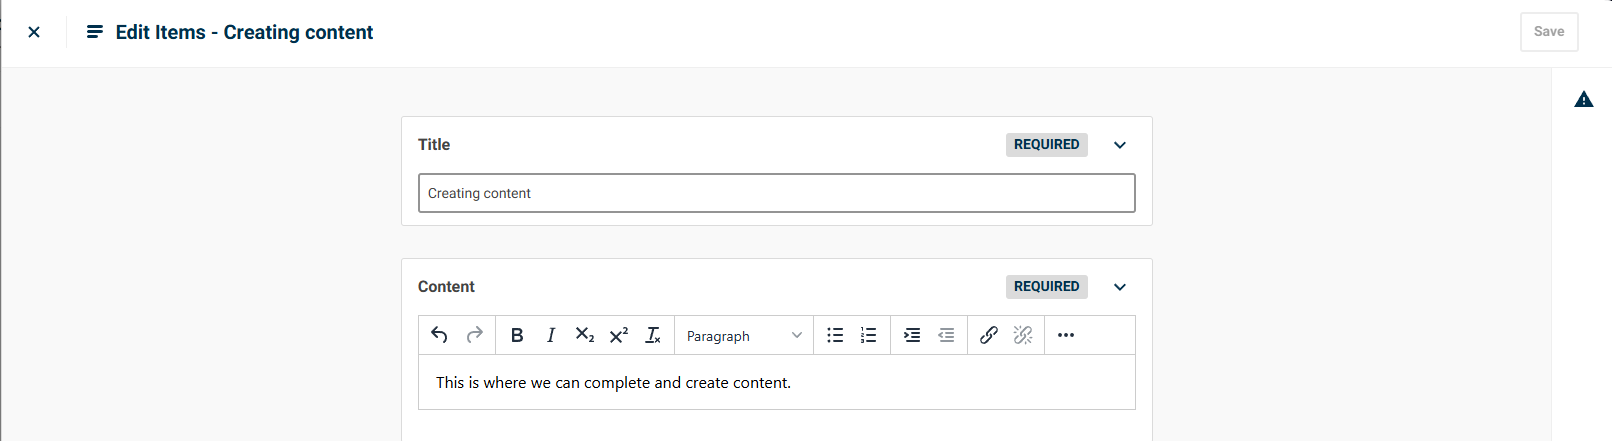Show more toolbar options ellipsis
Viewport: 1612px width, 441px height.
pos(1066,335)
